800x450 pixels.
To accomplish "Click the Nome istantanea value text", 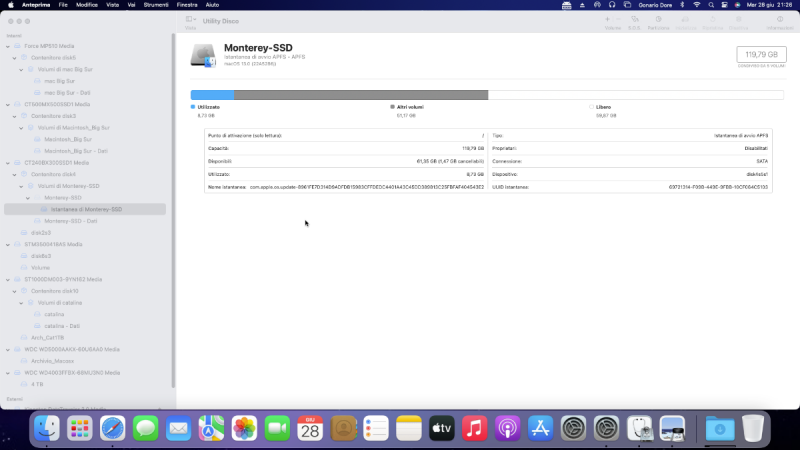I will 367,187.
